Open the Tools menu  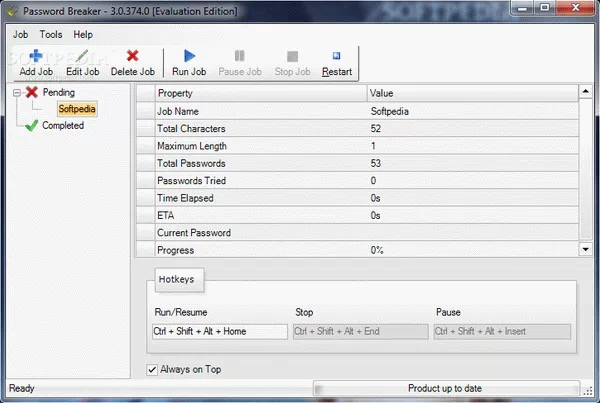pyautogui.click(x=51, y=34)
